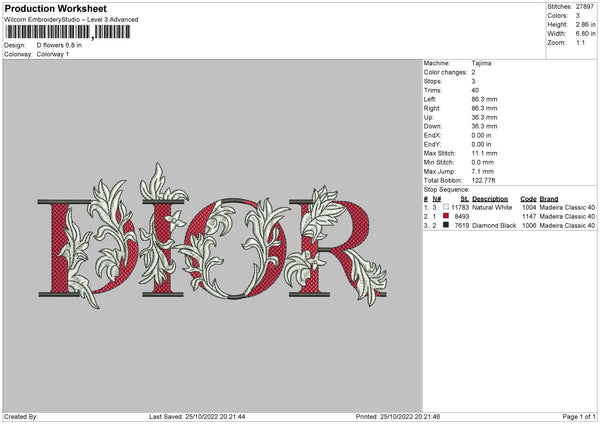The width and height of the screenshot is (600, 424).
Task: Click the 'St.' column header
Action: [465, 199]
